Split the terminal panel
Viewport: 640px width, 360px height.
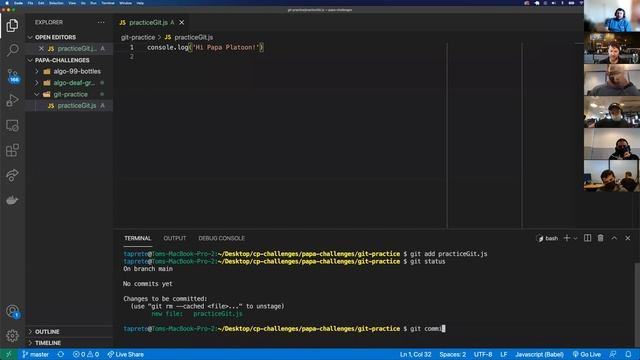[x=587, y=238]
